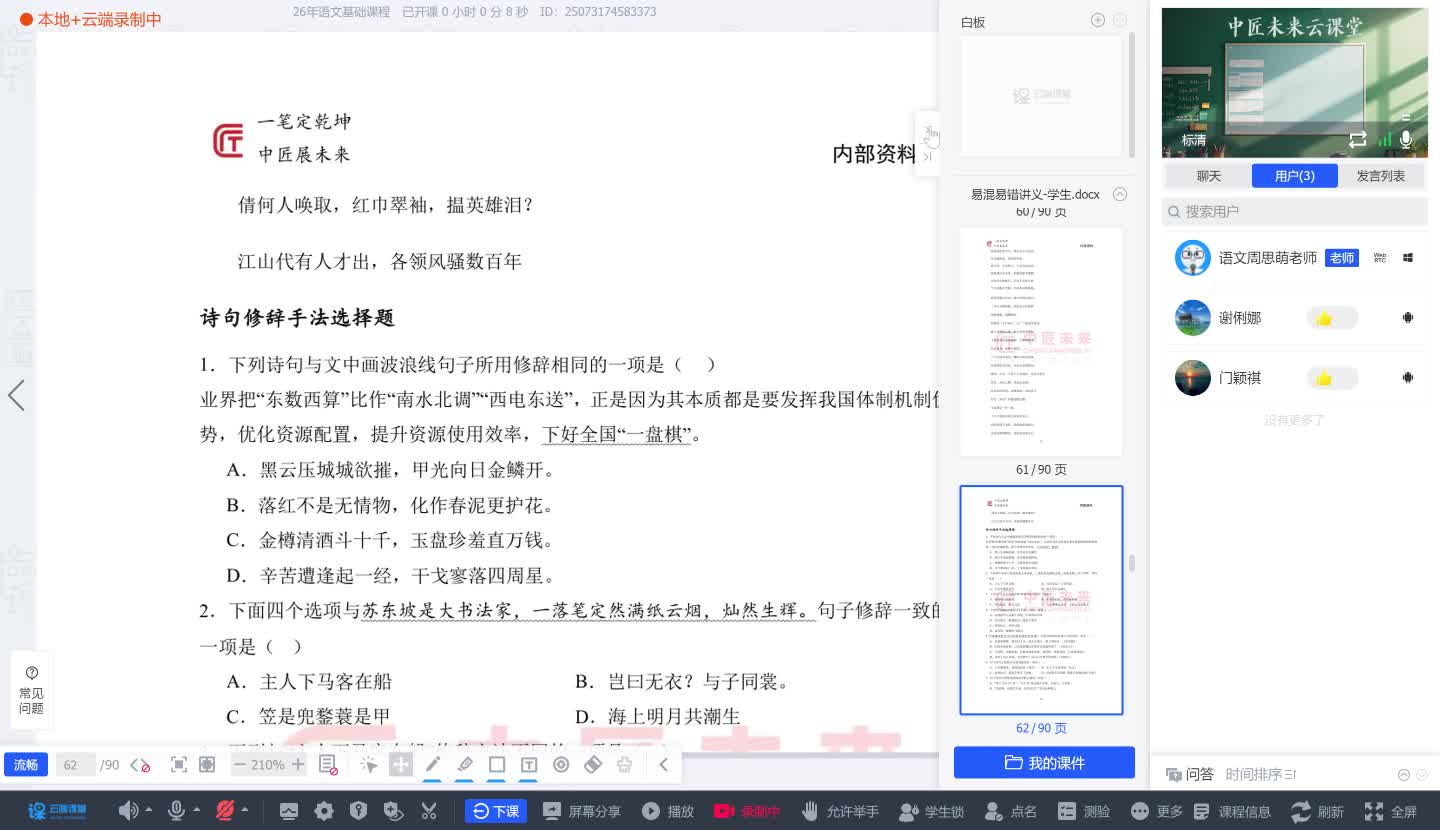The image size is (1440, 830).
Task: Open page 61 thumbnail
Action: (x=1042, y=341)
